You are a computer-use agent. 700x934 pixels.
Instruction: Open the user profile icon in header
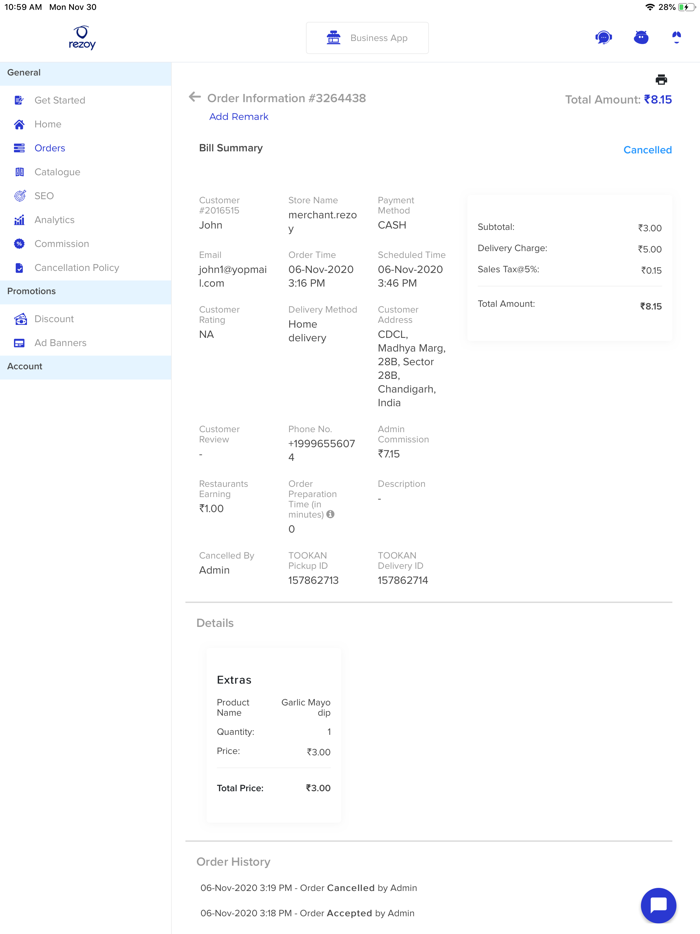click(676, 38)
